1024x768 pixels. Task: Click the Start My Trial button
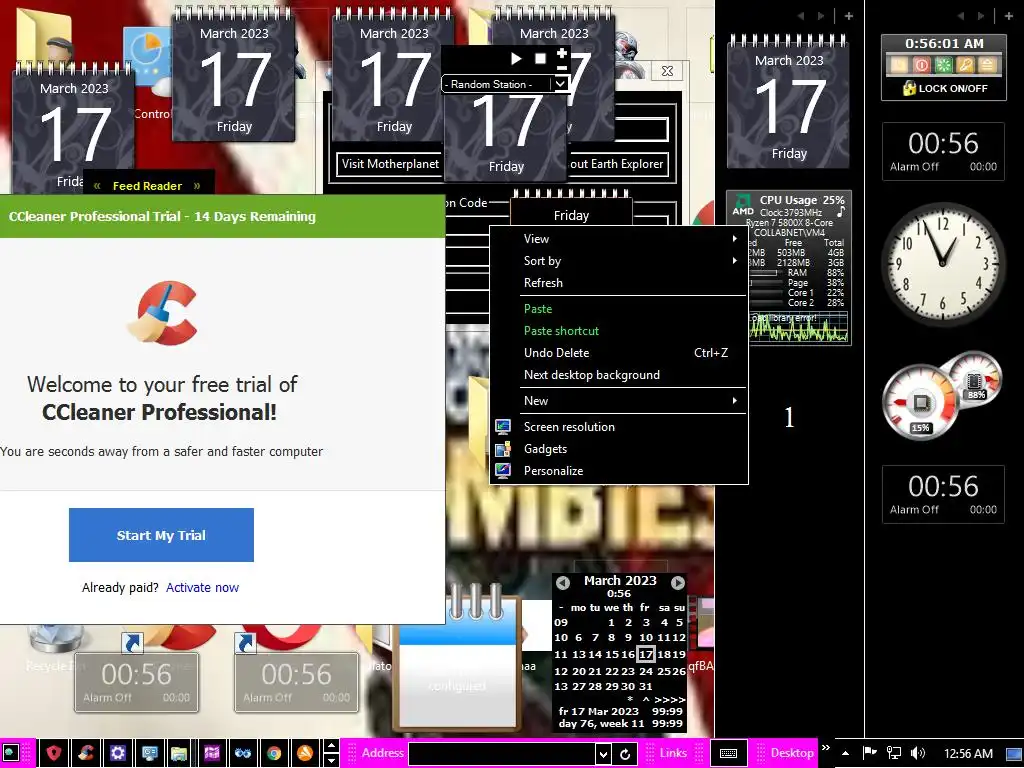161,535
